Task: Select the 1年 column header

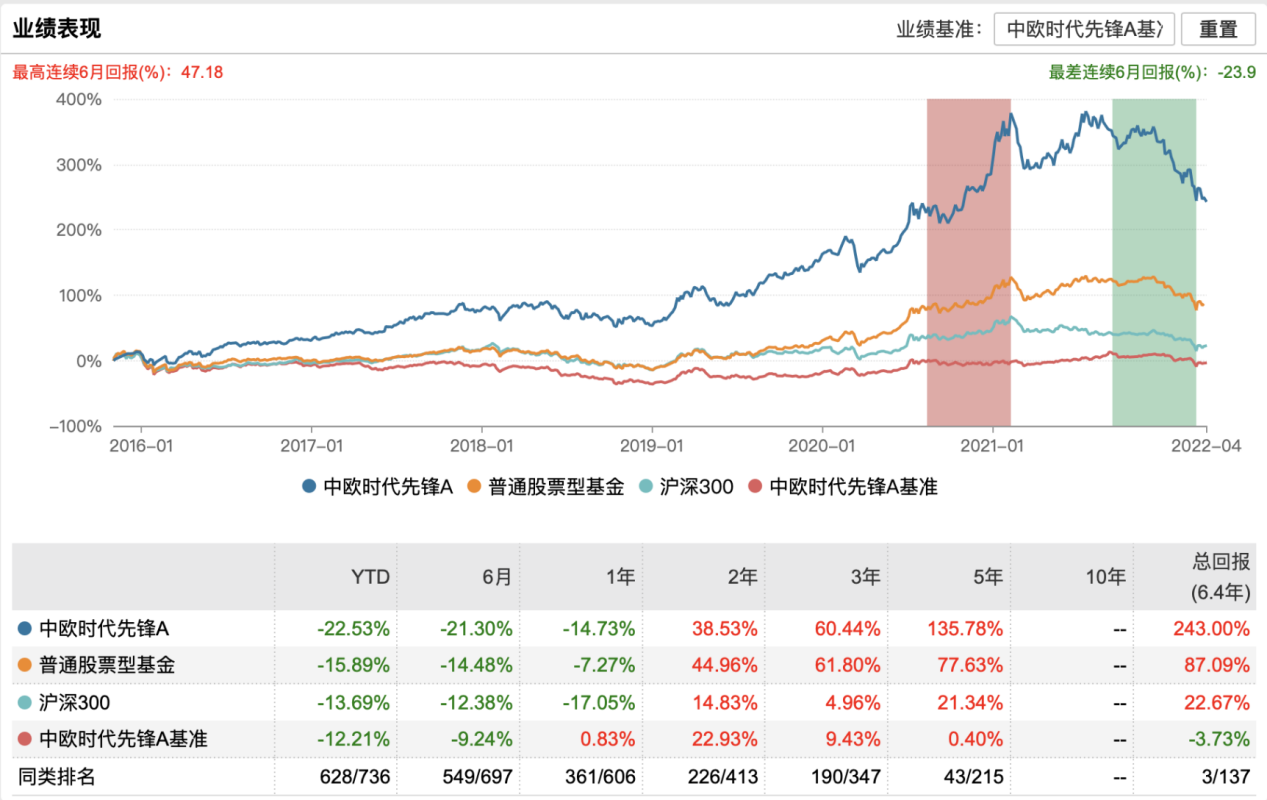Action: tap(619, 577)
